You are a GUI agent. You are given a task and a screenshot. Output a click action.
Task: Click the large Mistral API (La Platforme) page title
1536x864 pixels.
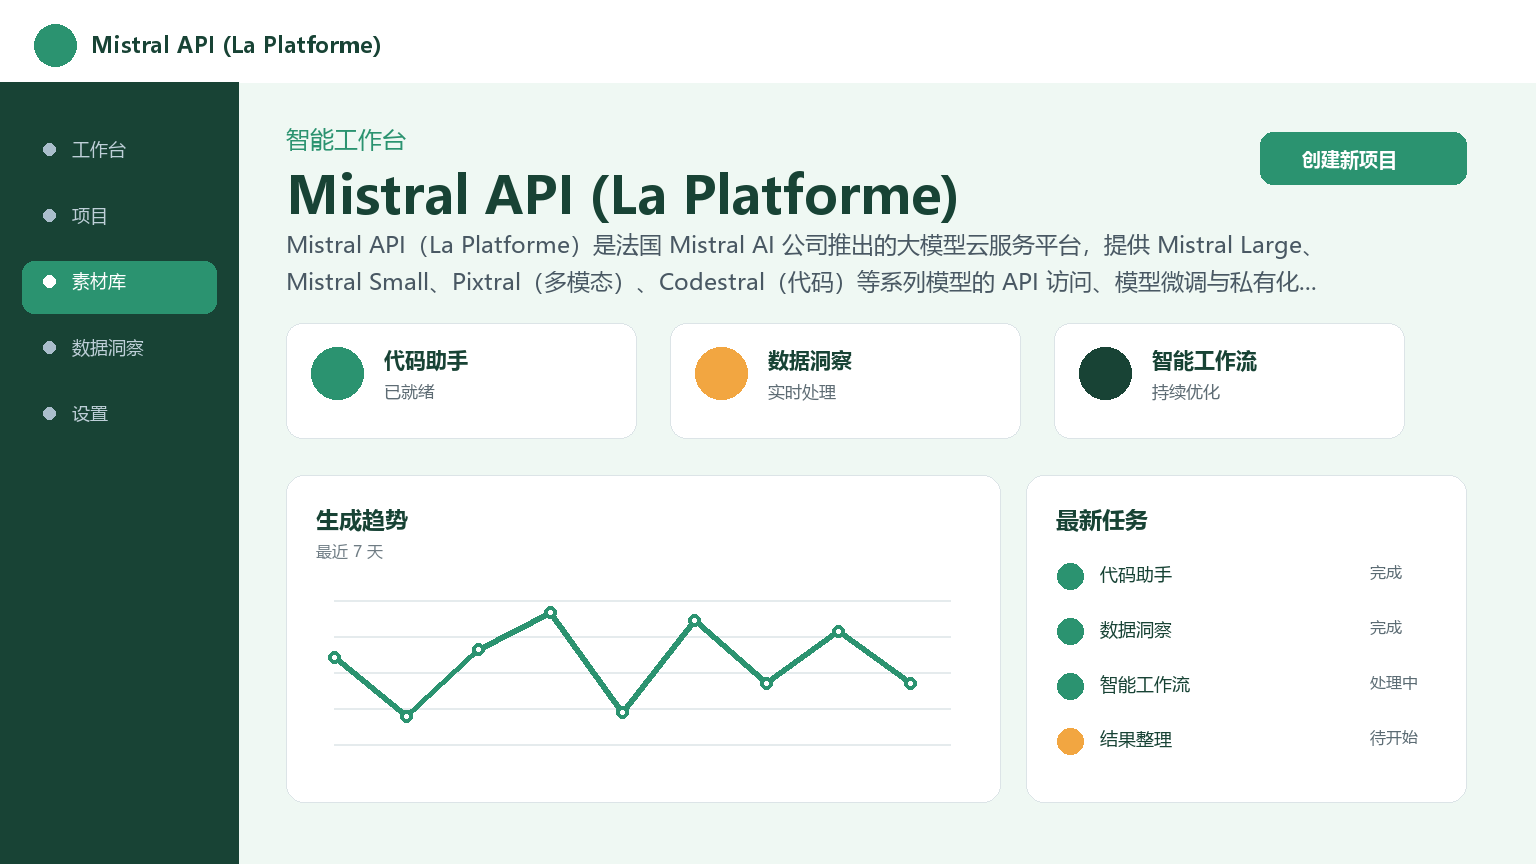(623, 195)
